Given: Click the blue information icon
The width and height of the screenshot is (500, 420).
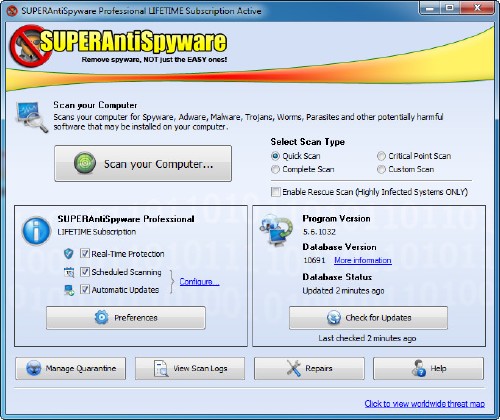Looking at the screenshot, I should click(36, 231).
